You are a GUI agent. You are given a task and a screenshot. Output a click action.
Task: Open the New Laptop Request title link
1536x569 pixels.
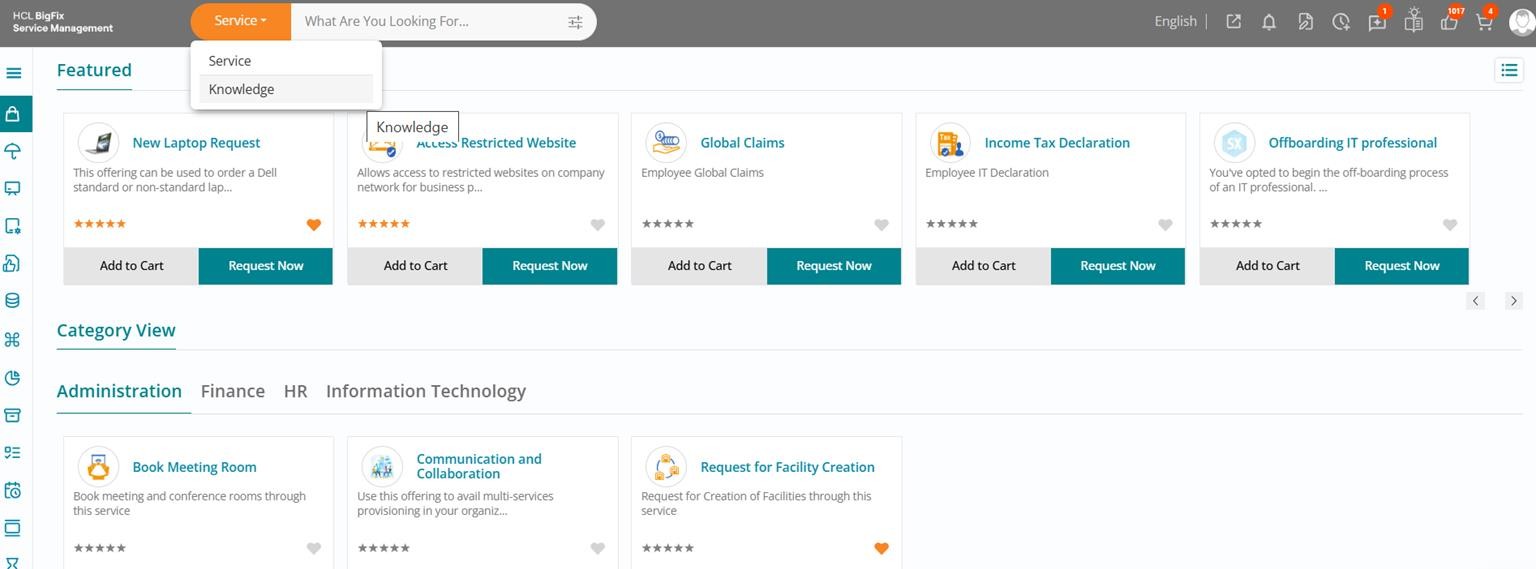tap(196, 143)
